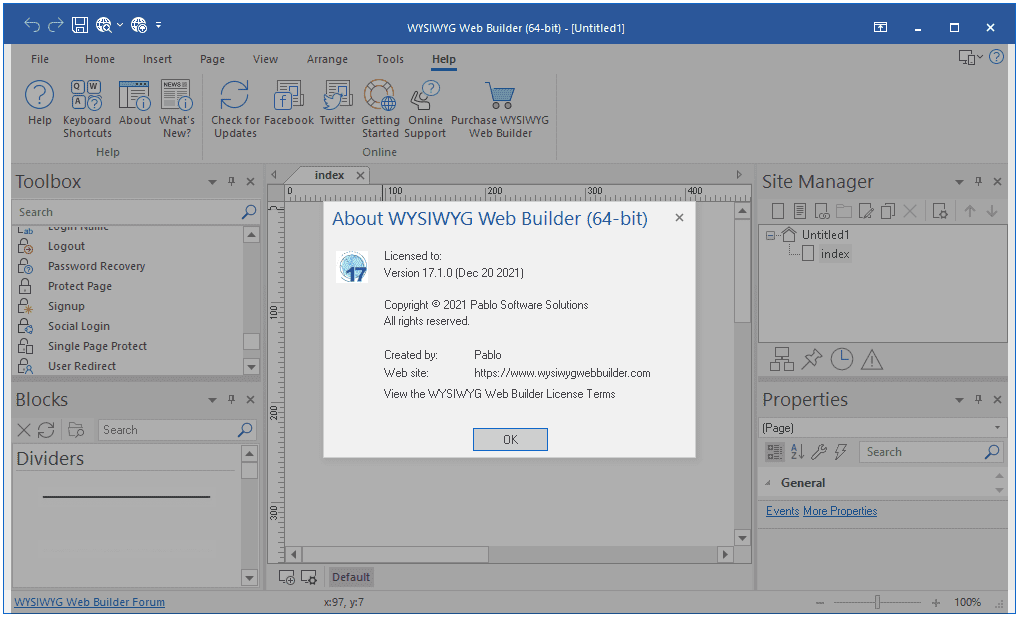Screen dimensions: 1017x617
Task: Open the What's New? news icon
Action: 176,109
